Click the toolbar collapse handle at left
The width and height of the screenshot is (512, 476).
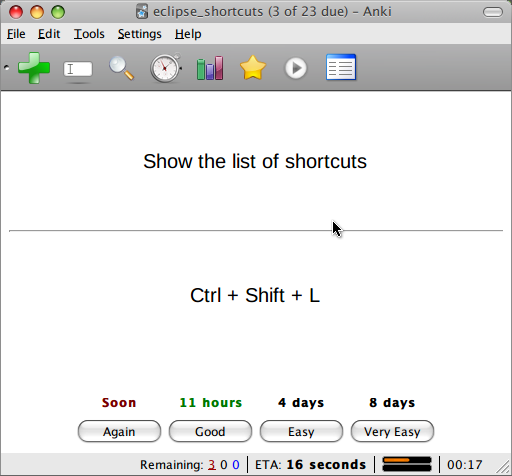tap(6, 68)
